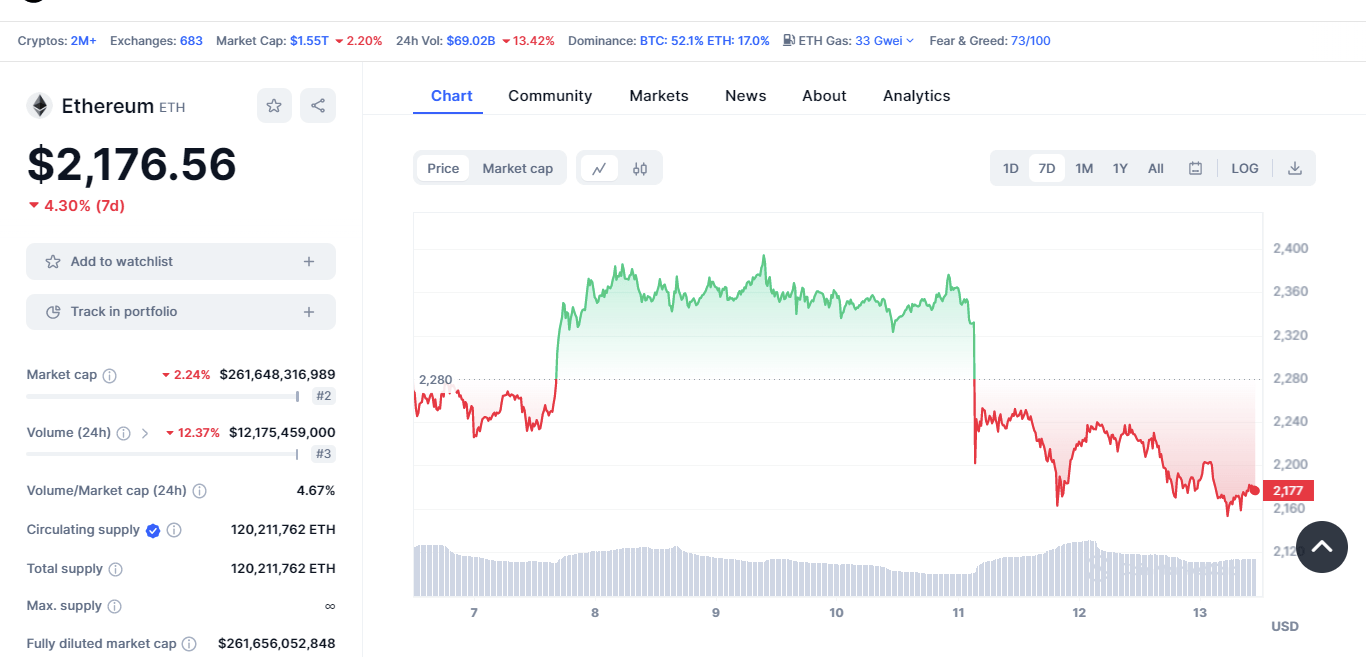Show info for Volume/Market cap (24h)
The width and height of the screenshot is (1366, 657).
[200, 491]
